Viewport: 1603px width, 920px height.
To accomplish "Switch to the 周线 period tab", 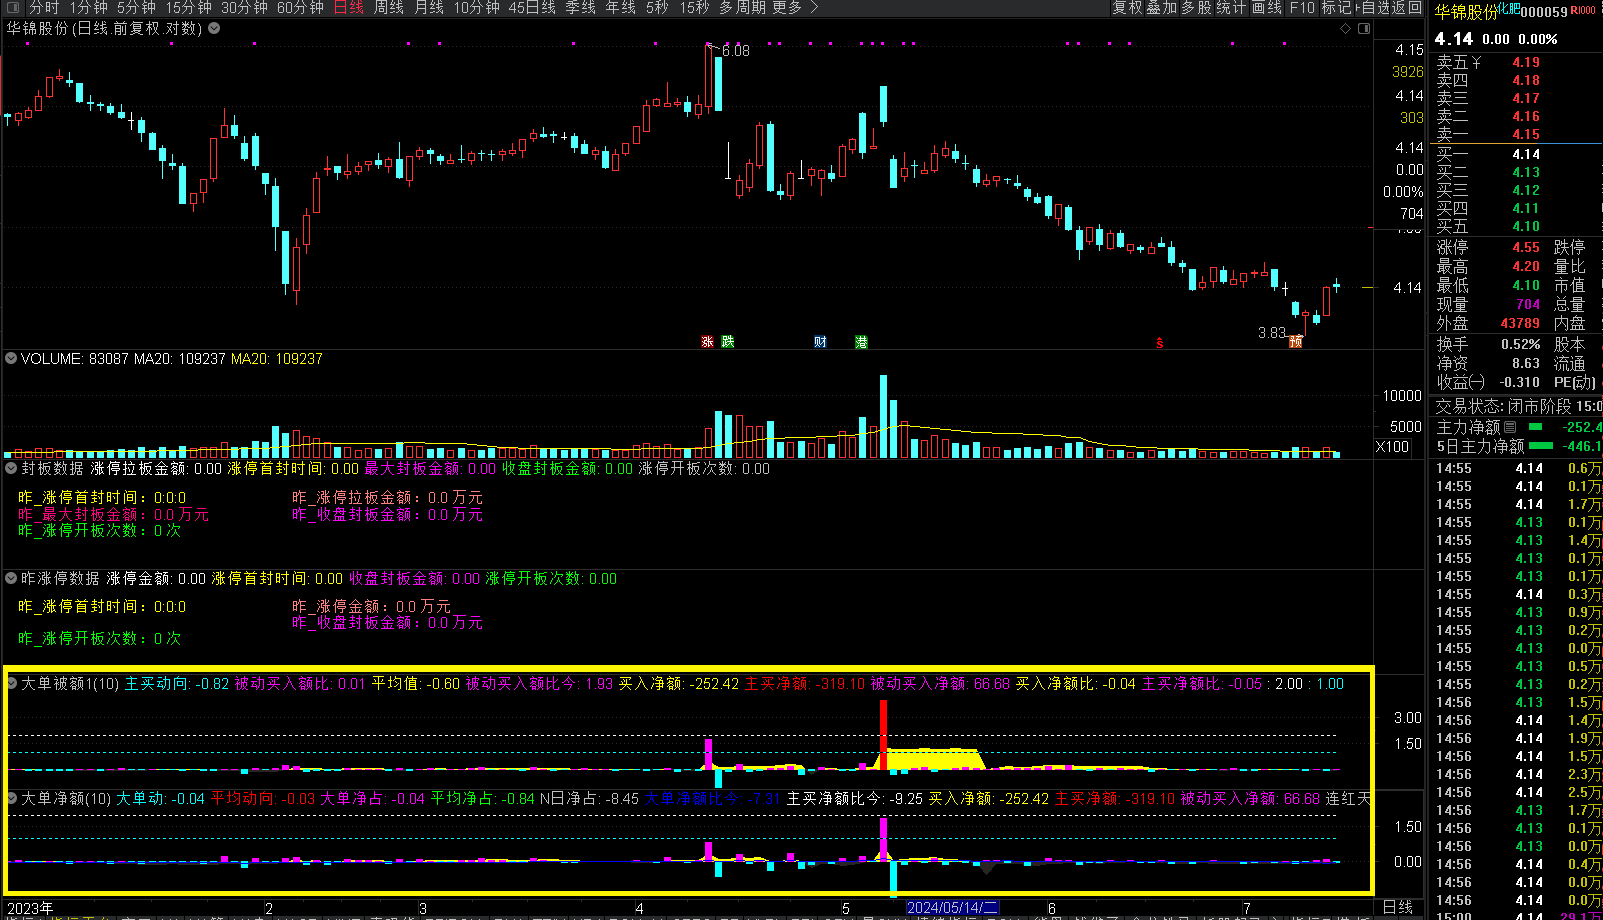I will coord(389,8).
